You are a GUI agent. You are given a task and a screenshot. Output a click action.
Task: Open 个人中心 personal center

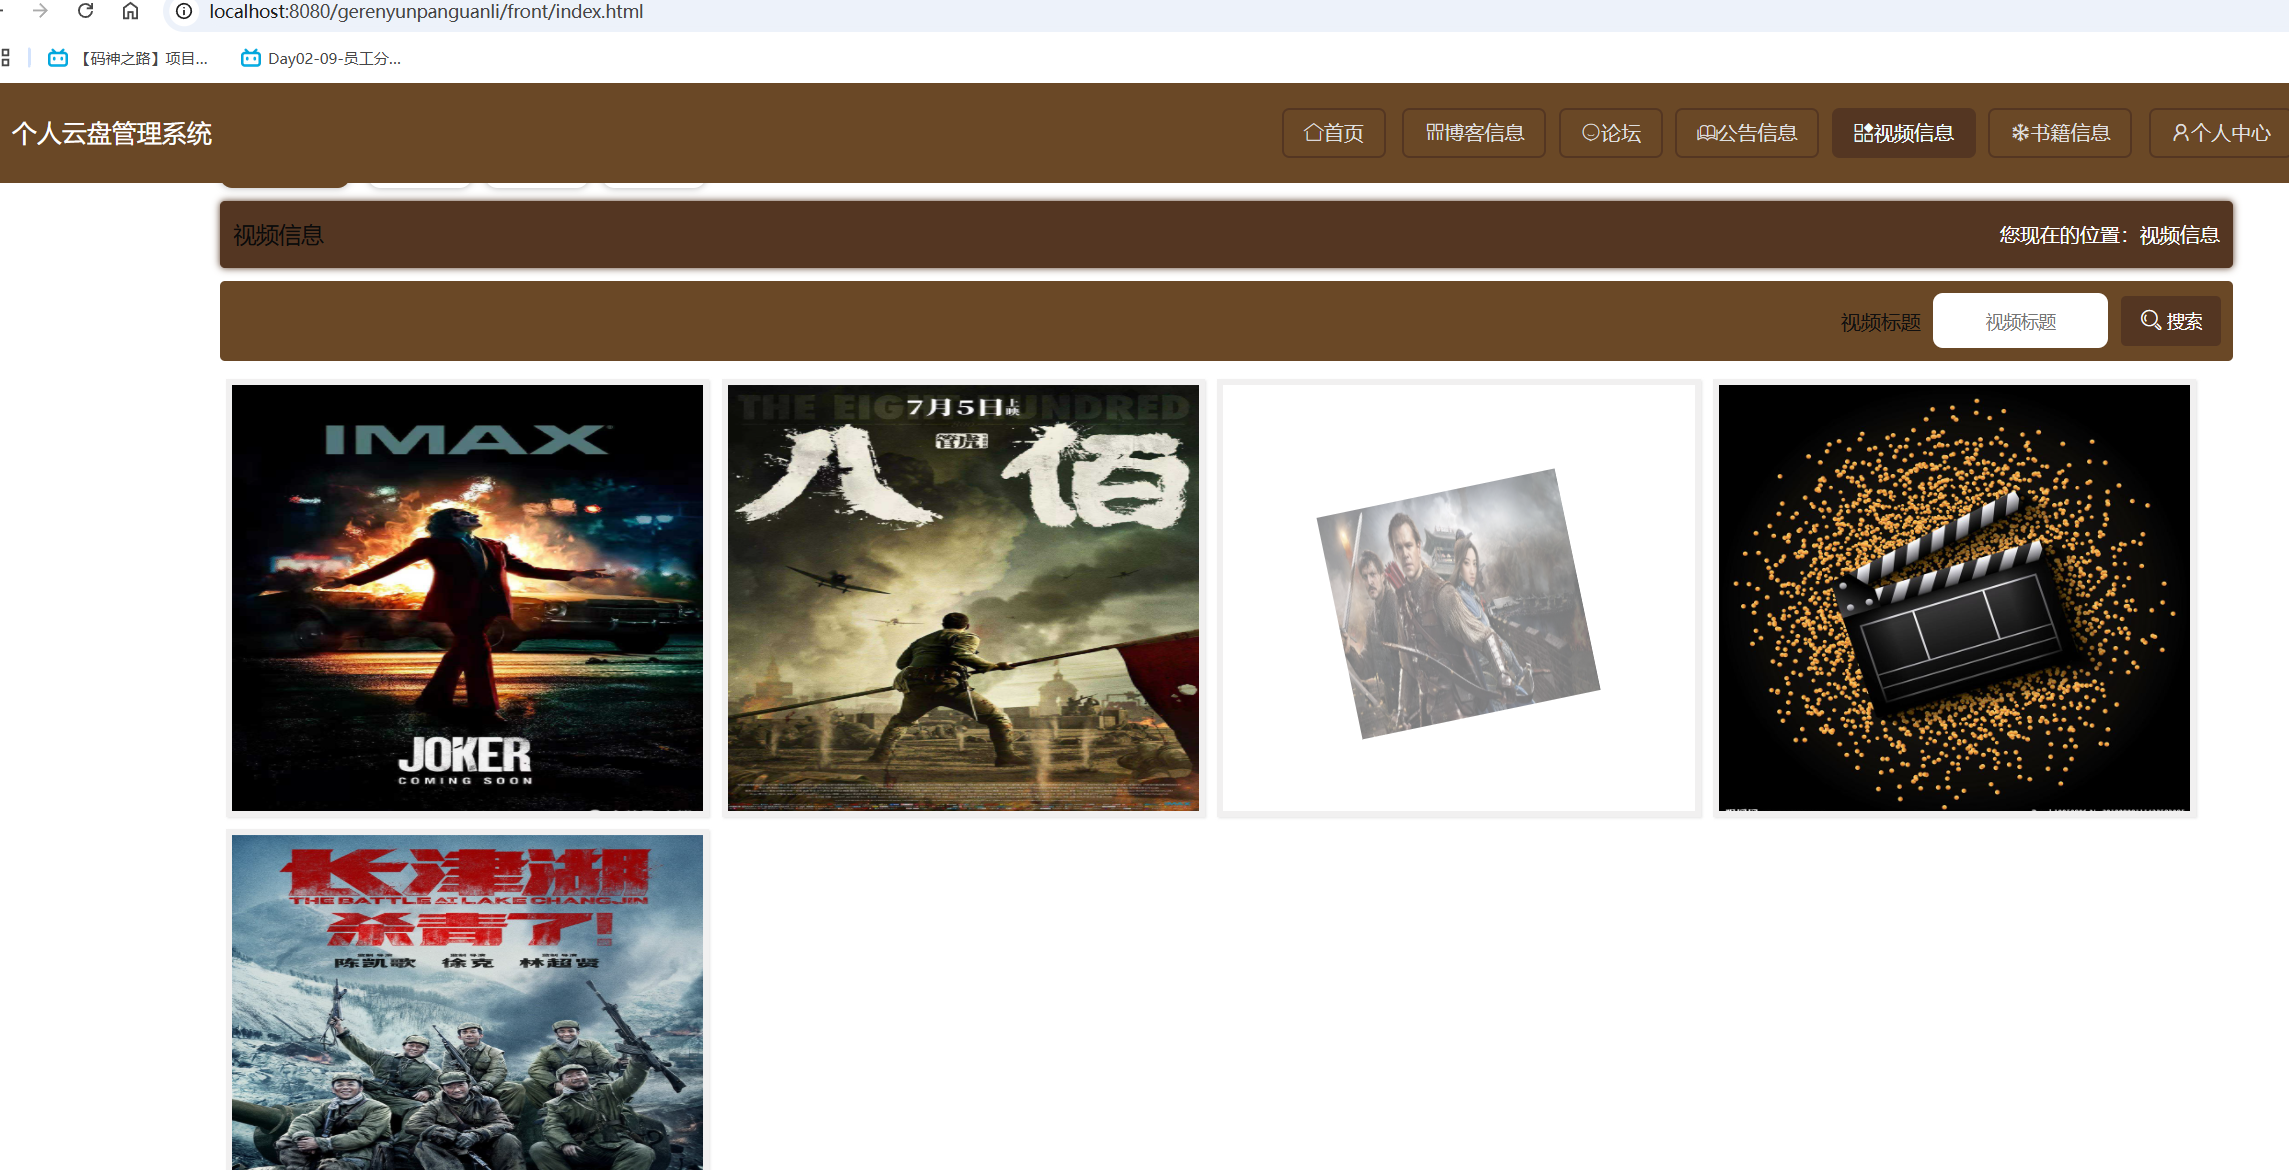2220,133
